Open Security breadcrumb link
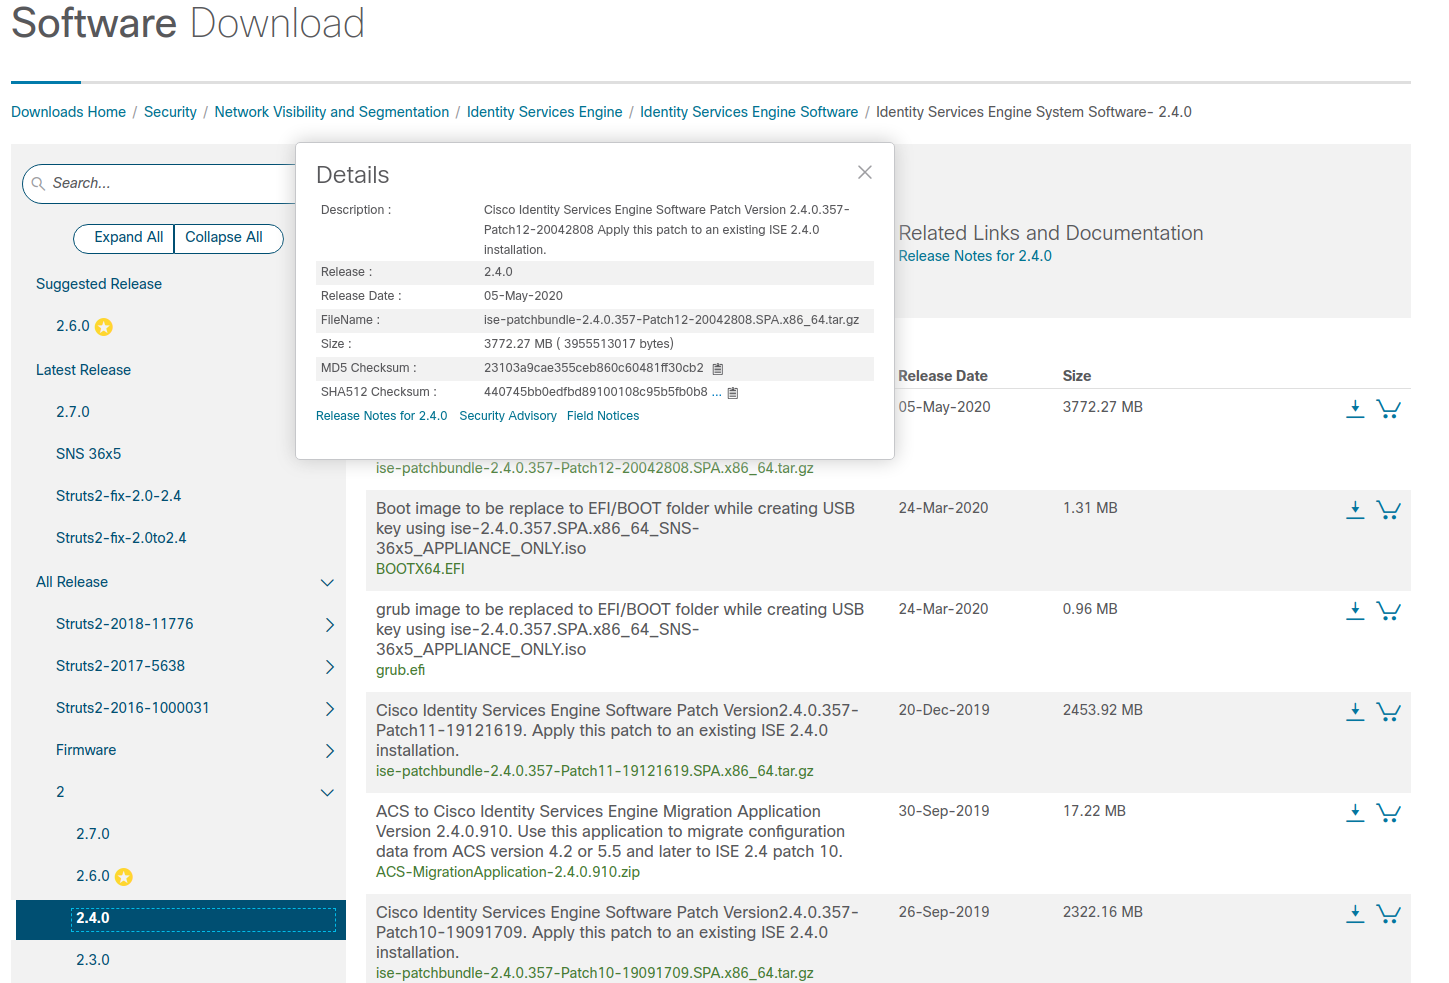The height and width of the screenshot is (983, 1449). [x=170, y=112]
